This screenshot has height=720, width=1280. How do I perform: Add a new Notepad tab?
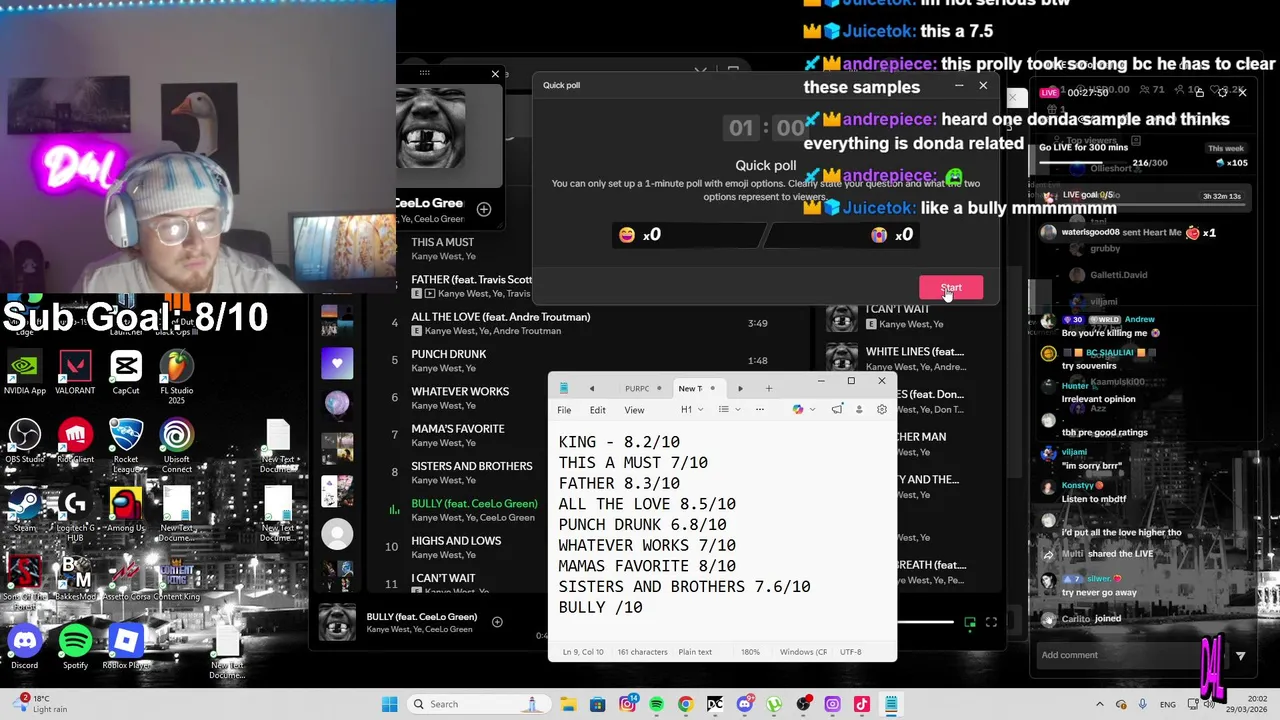coord(768,388)
